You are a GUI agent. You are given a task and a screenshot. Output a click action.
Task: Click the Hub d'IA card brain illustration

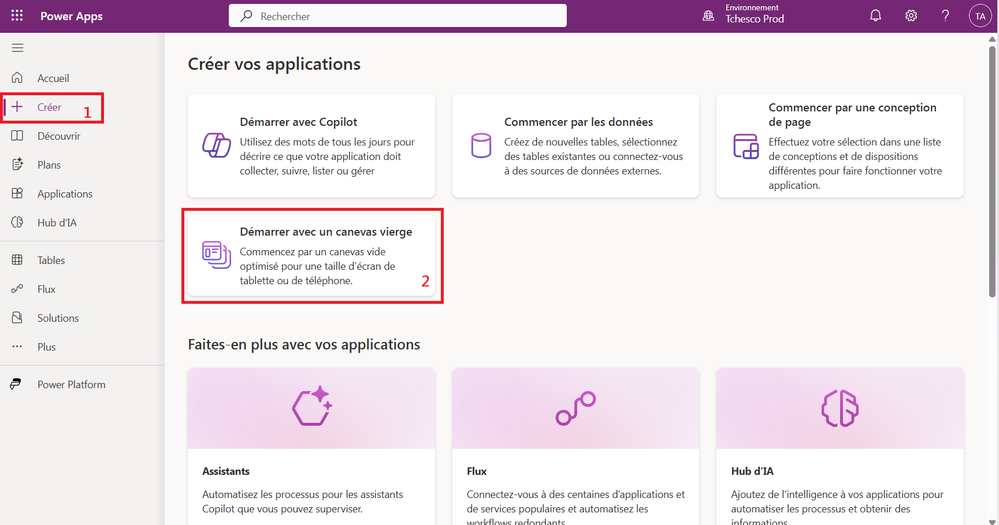[x=840, y=408]
